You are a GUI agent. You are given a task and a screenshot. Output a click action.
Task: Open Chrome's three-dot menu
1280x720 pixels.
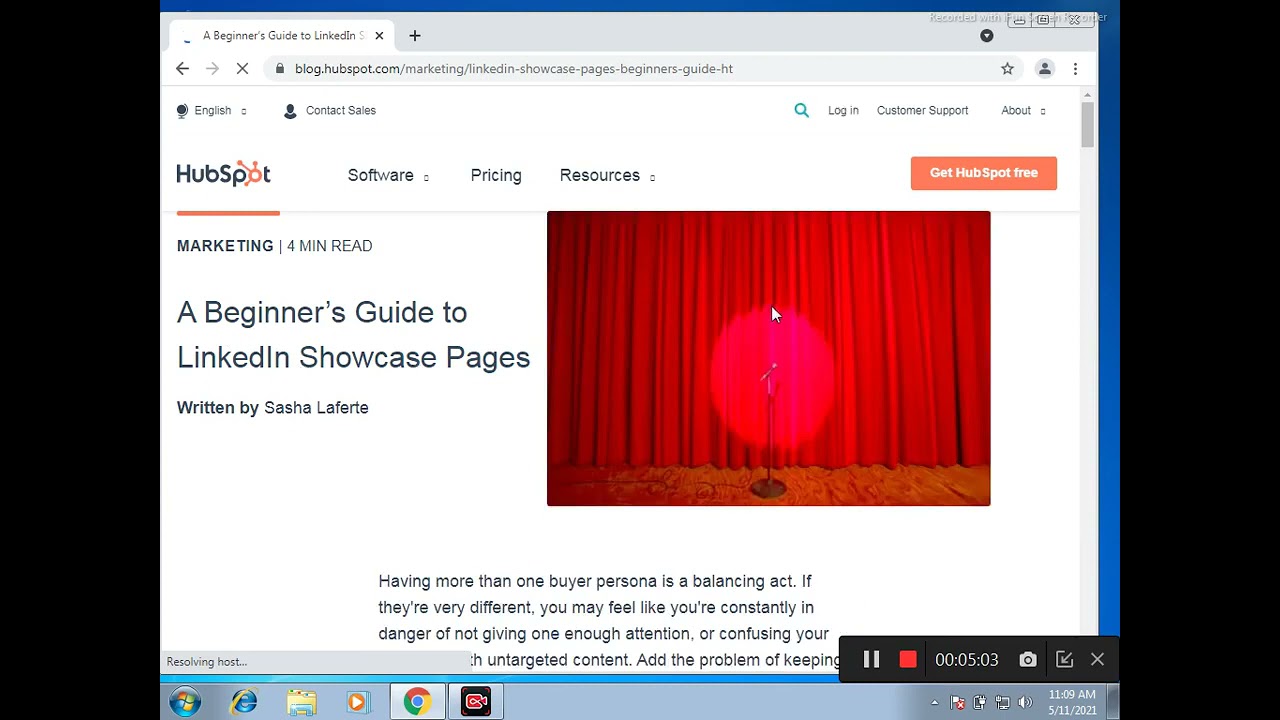click(1075, 69)
